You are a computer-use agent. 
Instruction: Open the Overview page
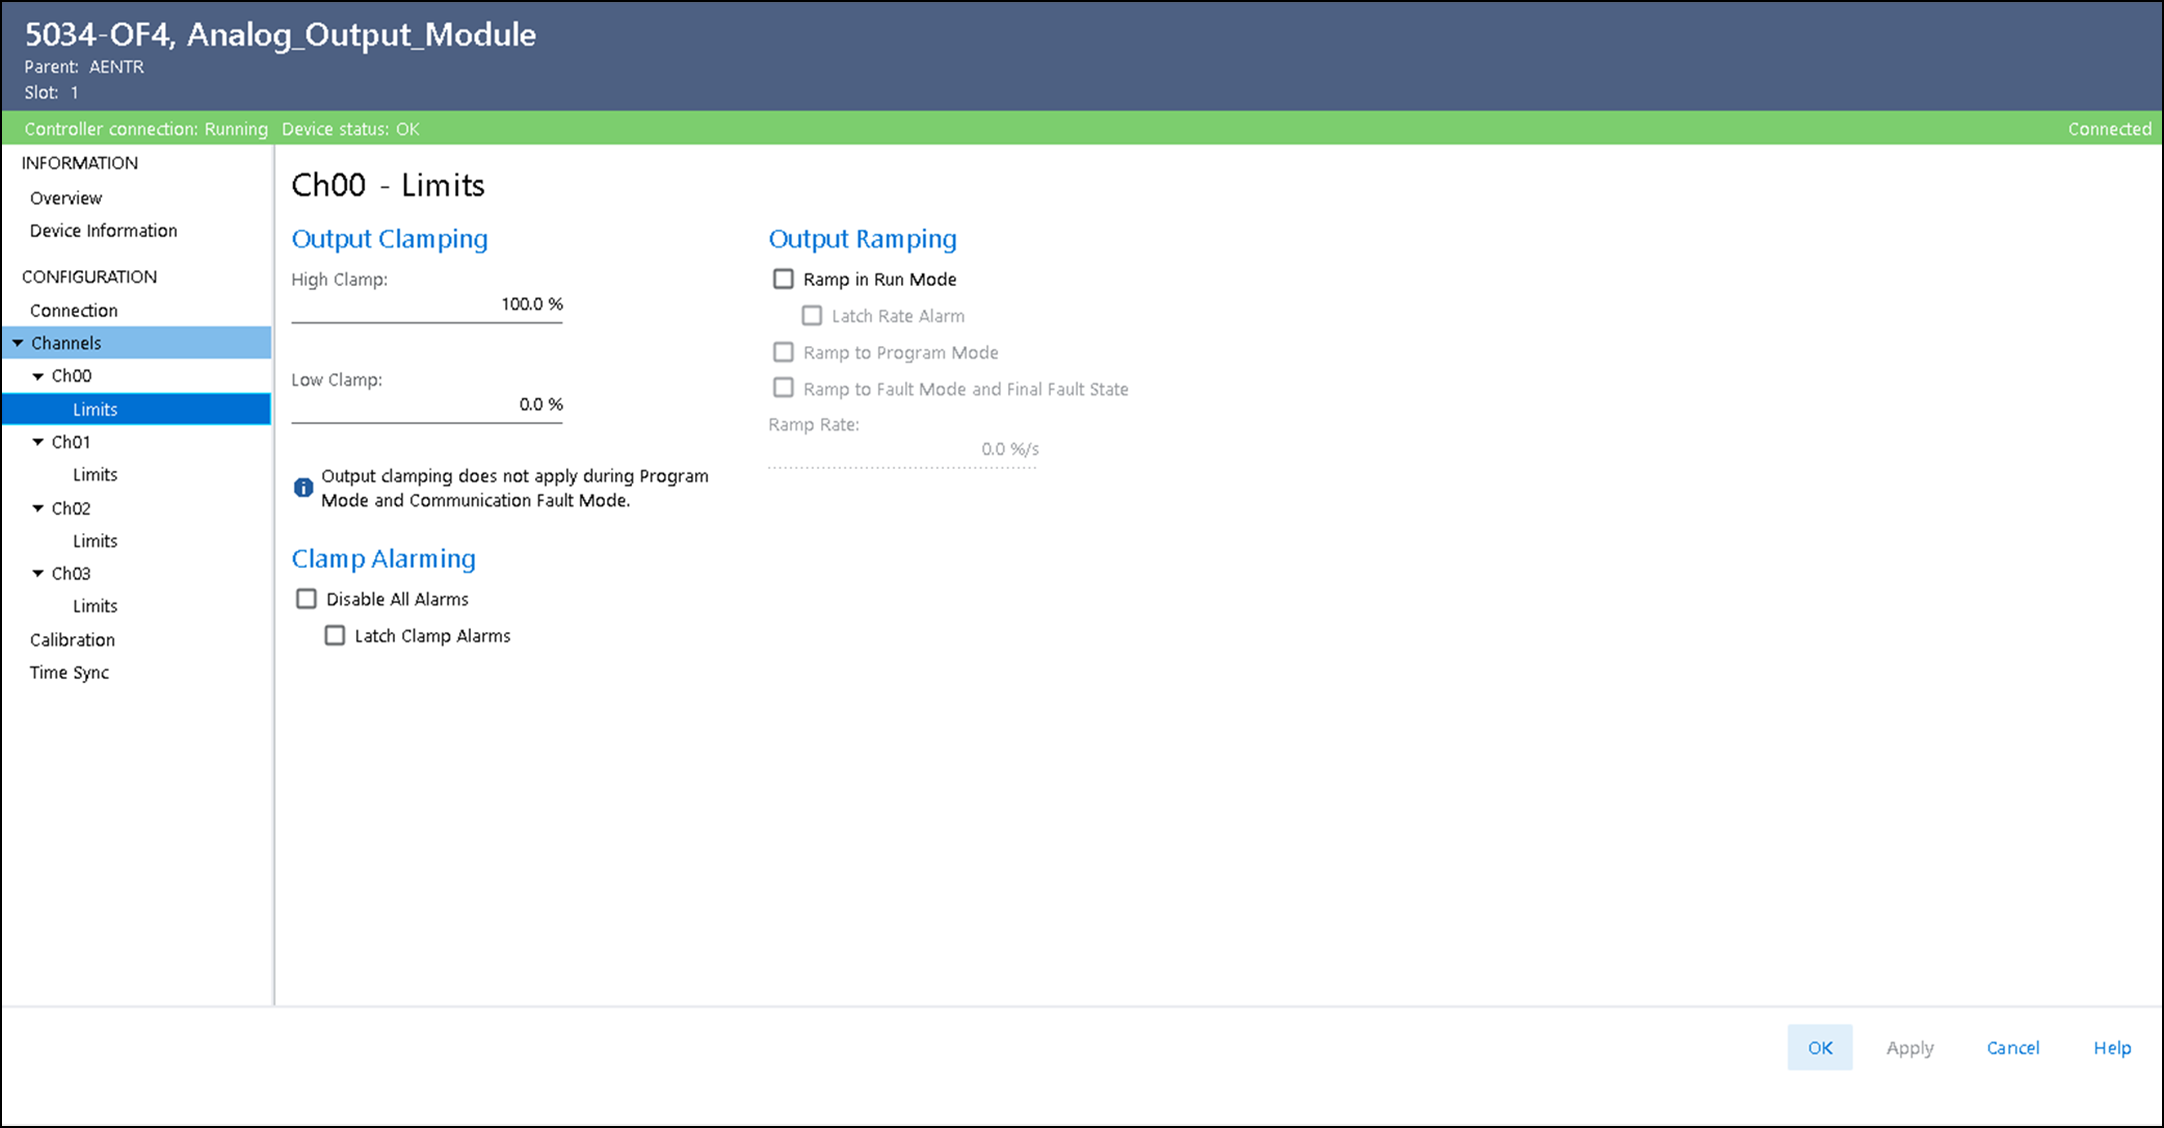point(66,198)
